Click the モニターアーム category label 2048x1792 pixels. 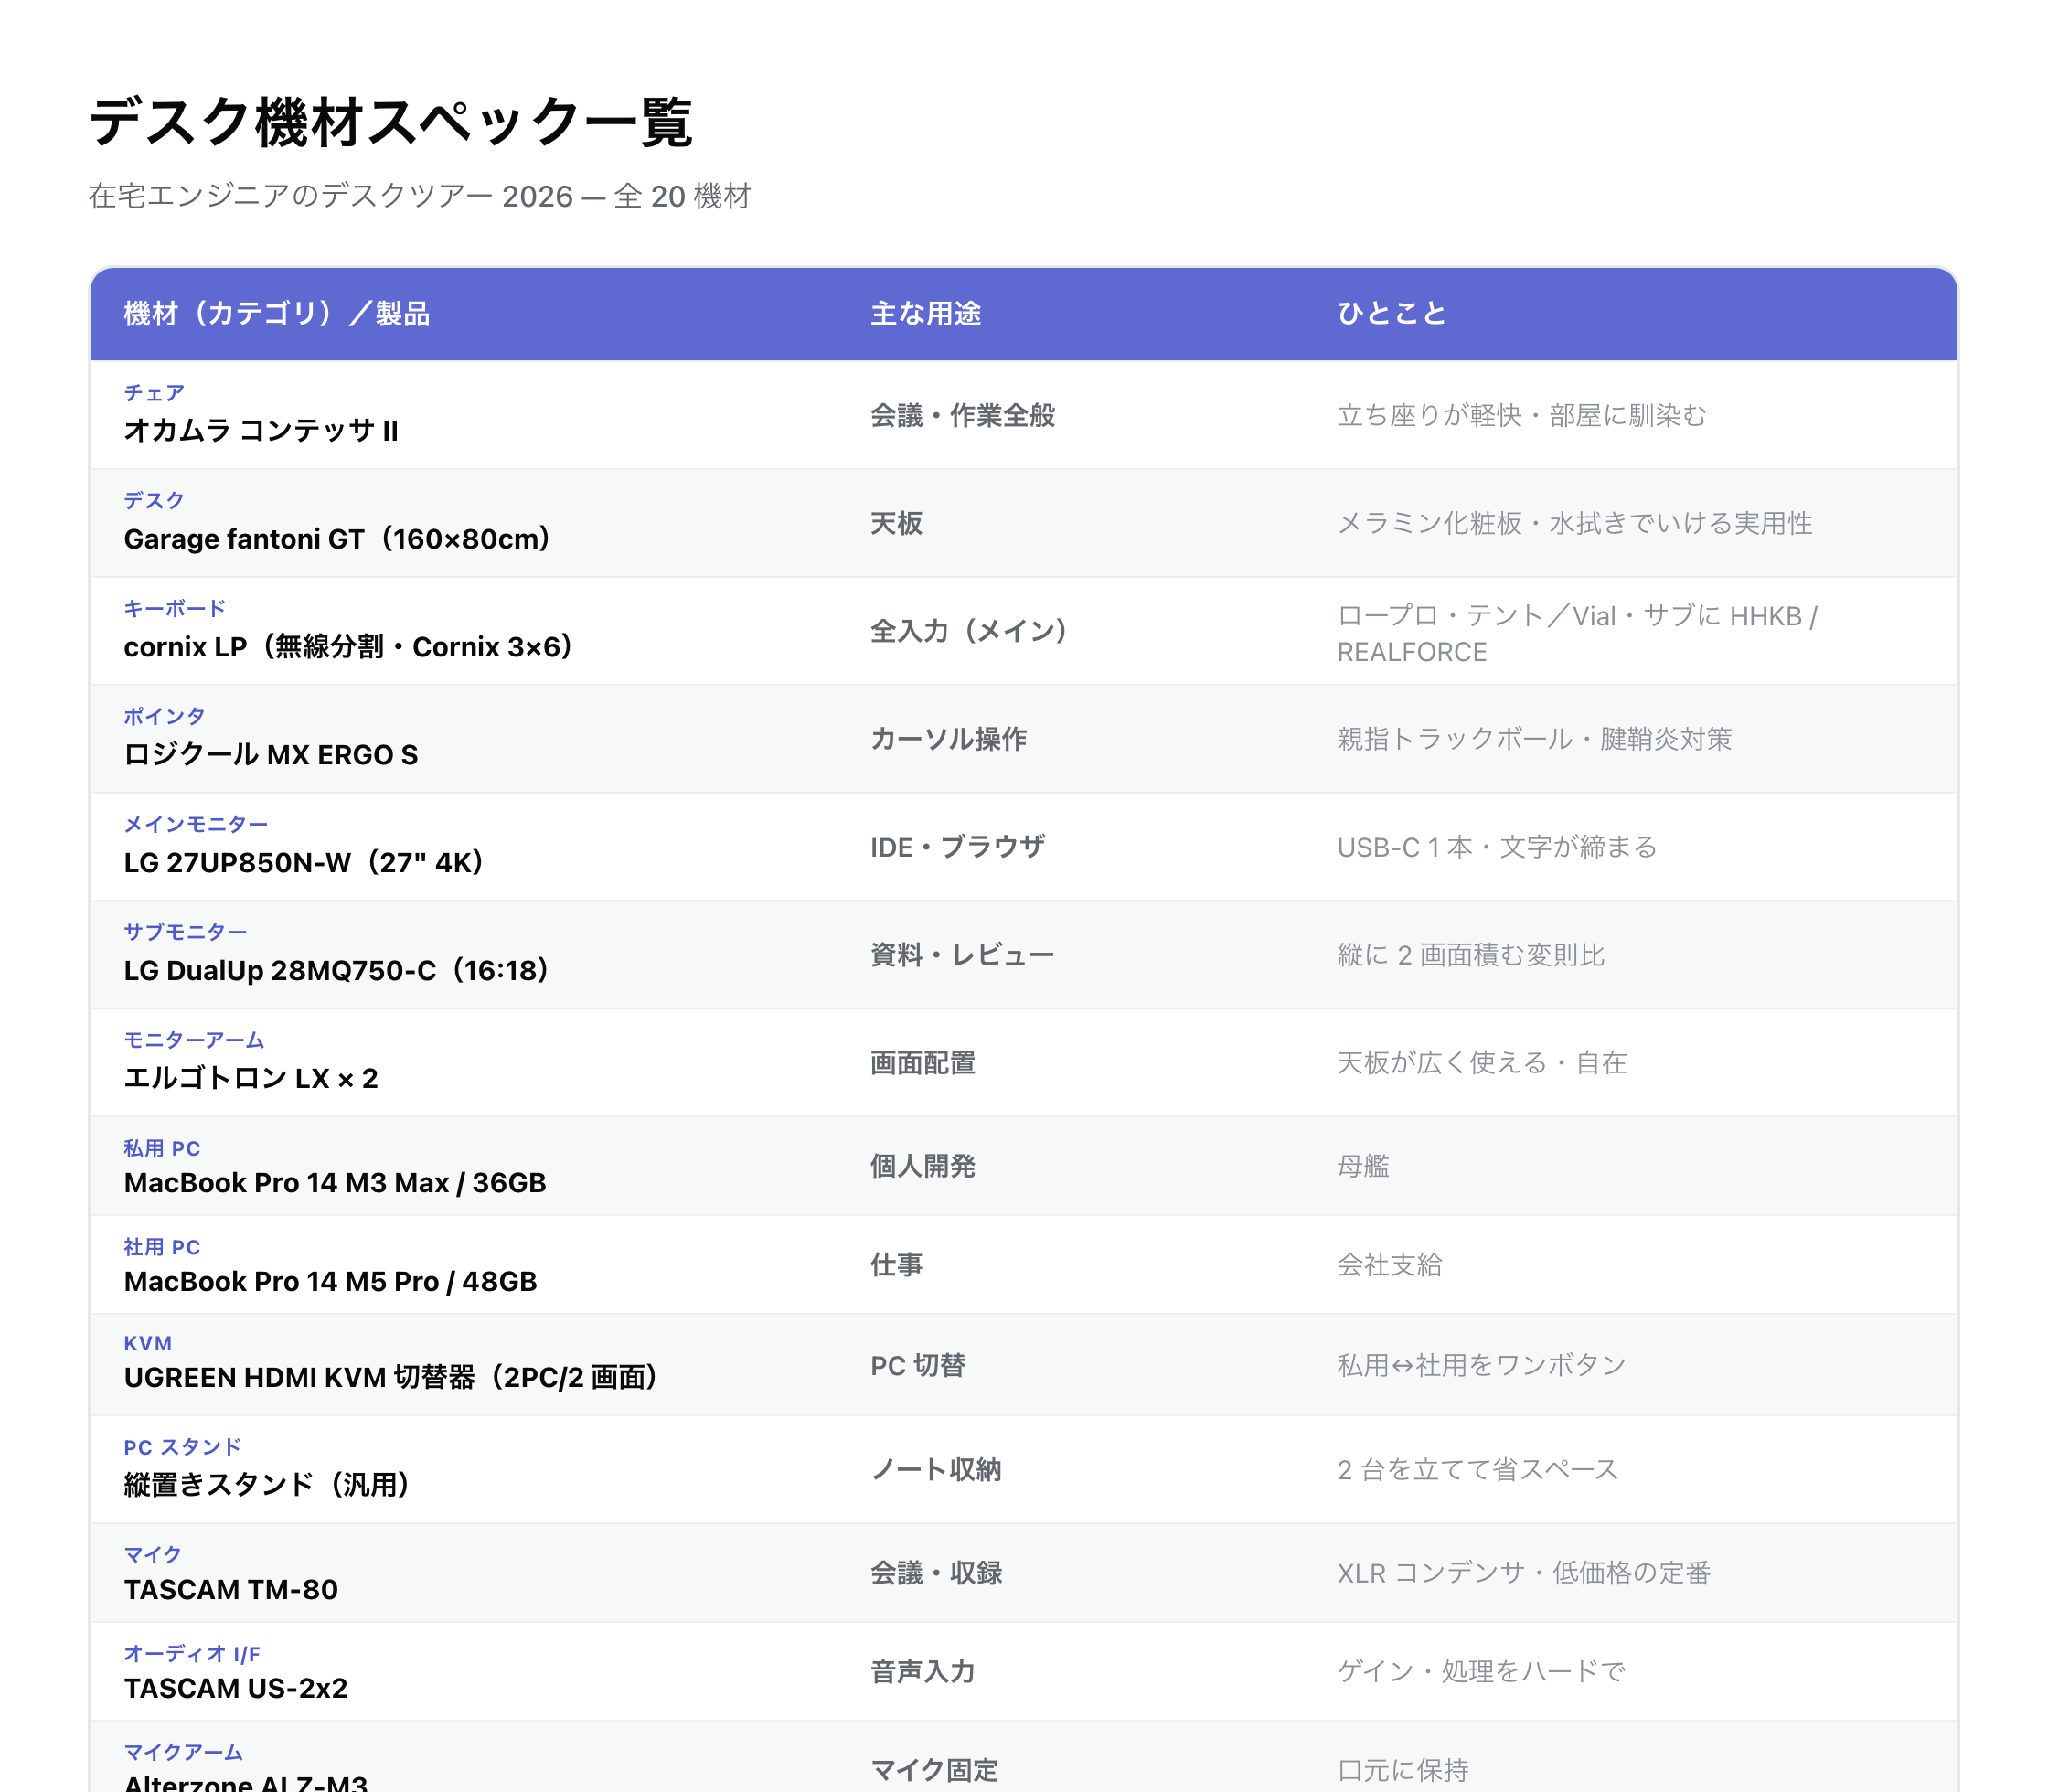[x=194, y=1040]
